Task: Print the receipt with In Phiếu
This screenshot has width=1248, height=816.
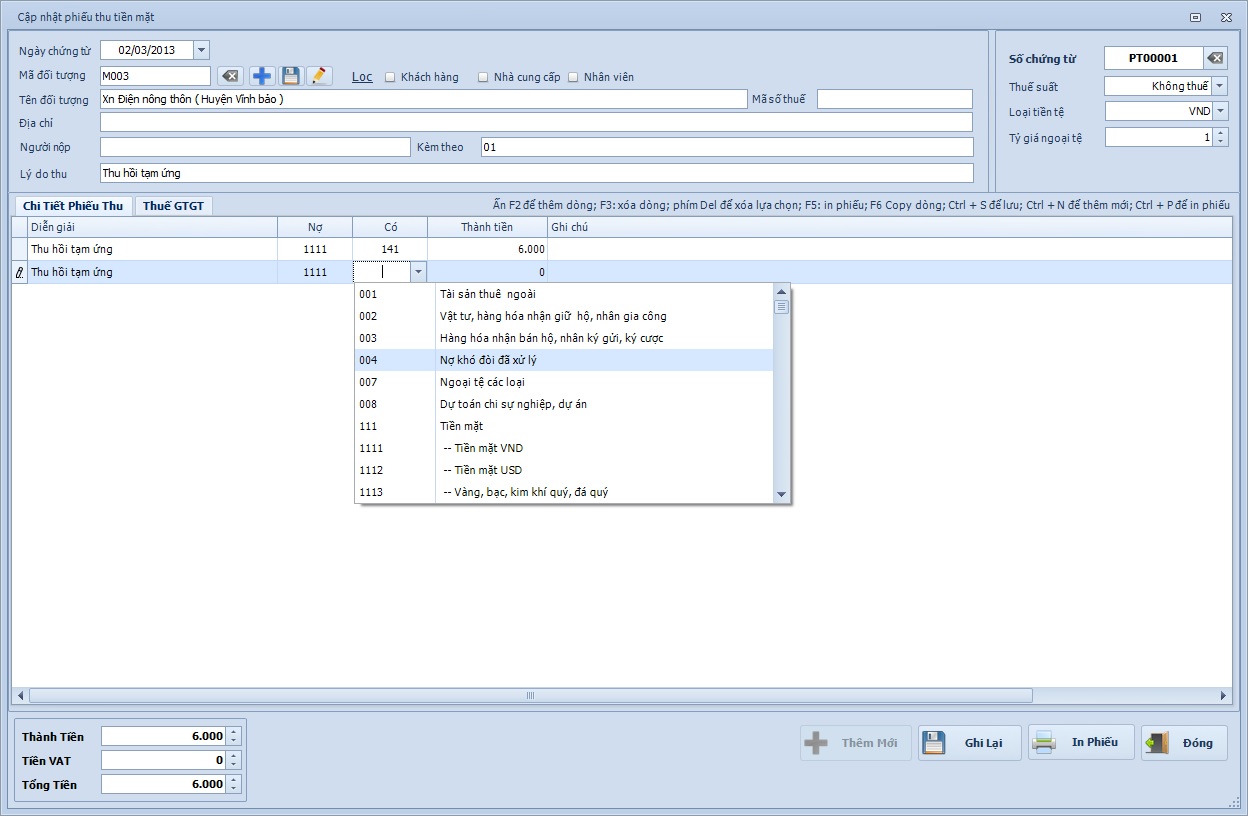Action: coord(1080,743)
